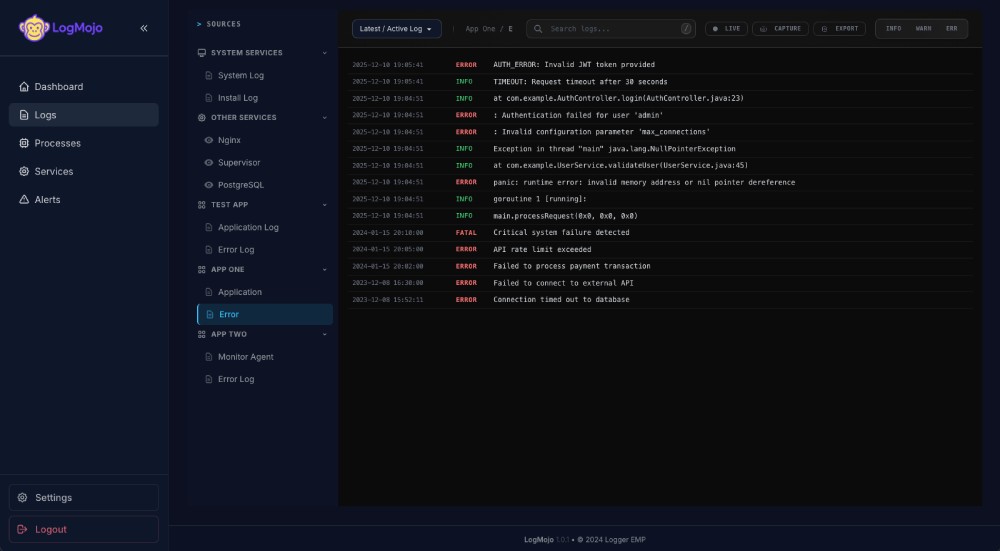This screenshot has height=551, width=1000.
Task: Open the Test App Error Log
Action: 265,250
